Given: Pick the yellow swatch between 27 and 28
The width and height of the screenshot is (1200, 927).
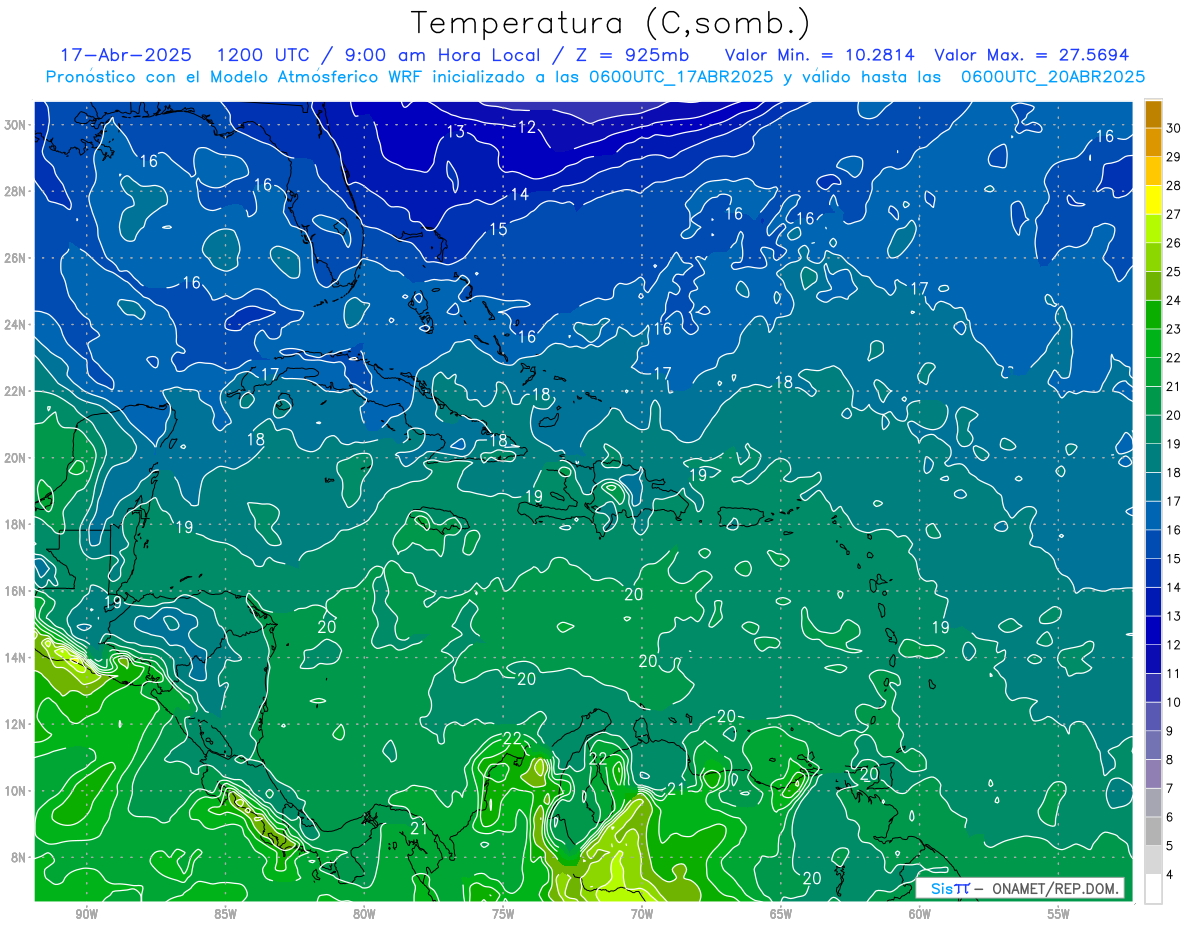Looking at the screenshot, I should point(1153,200).
